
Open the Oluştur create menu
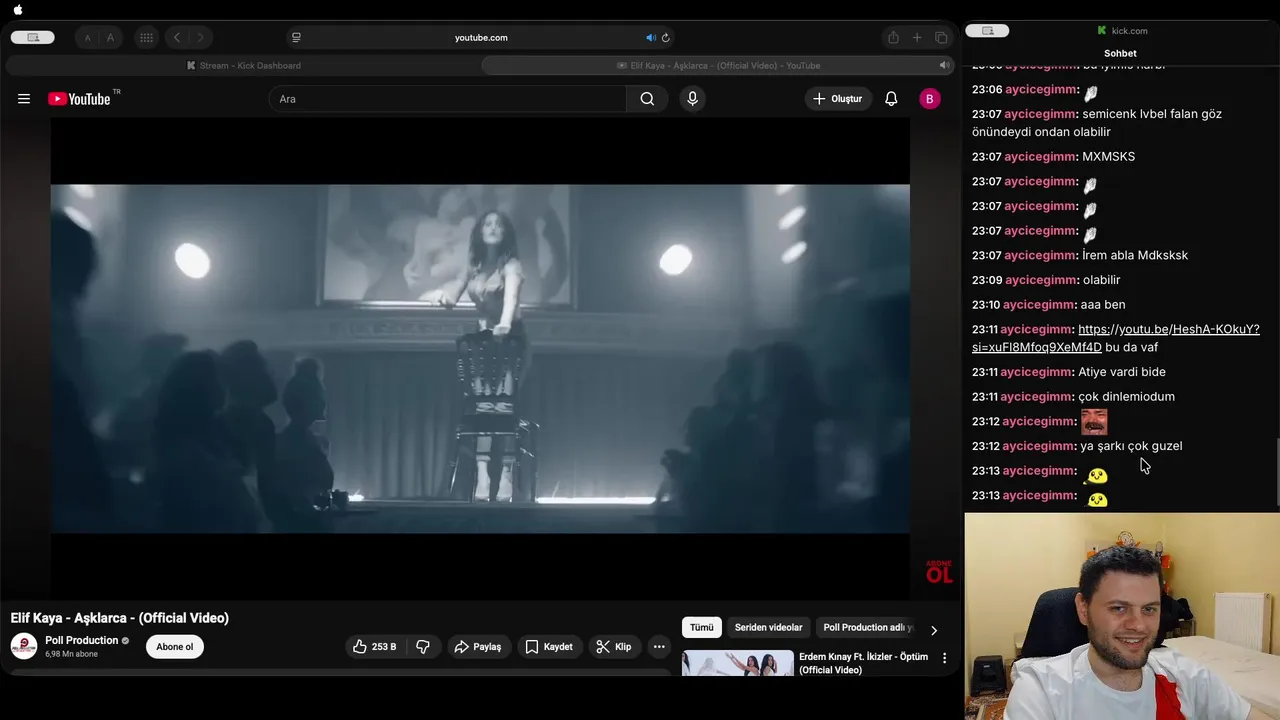[x=838, y=99]
